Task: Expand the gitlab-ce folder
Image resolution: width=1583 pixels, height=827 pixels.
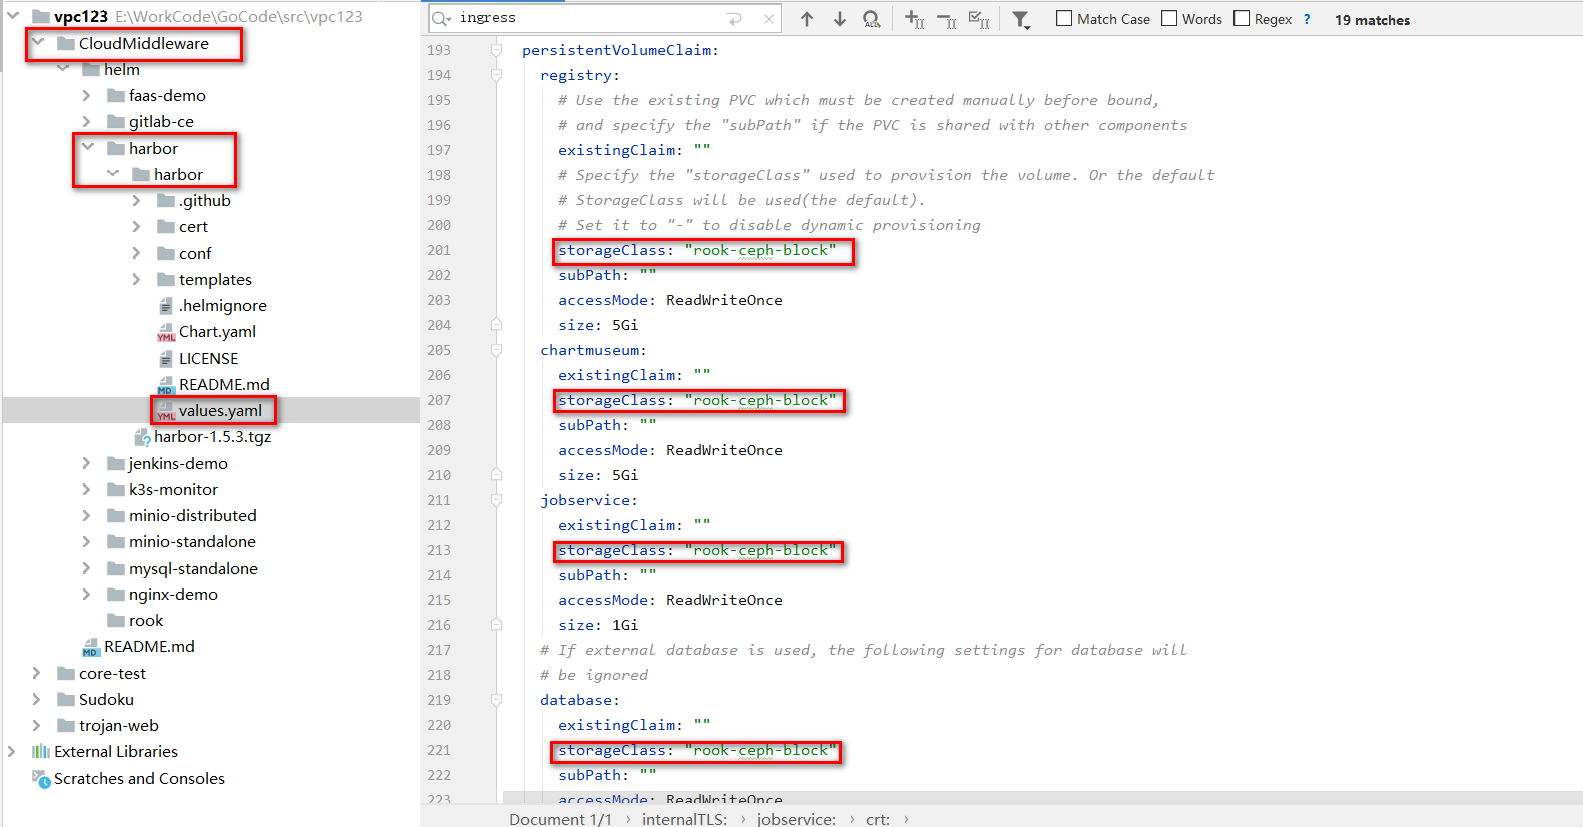Action: pos(87,121)
